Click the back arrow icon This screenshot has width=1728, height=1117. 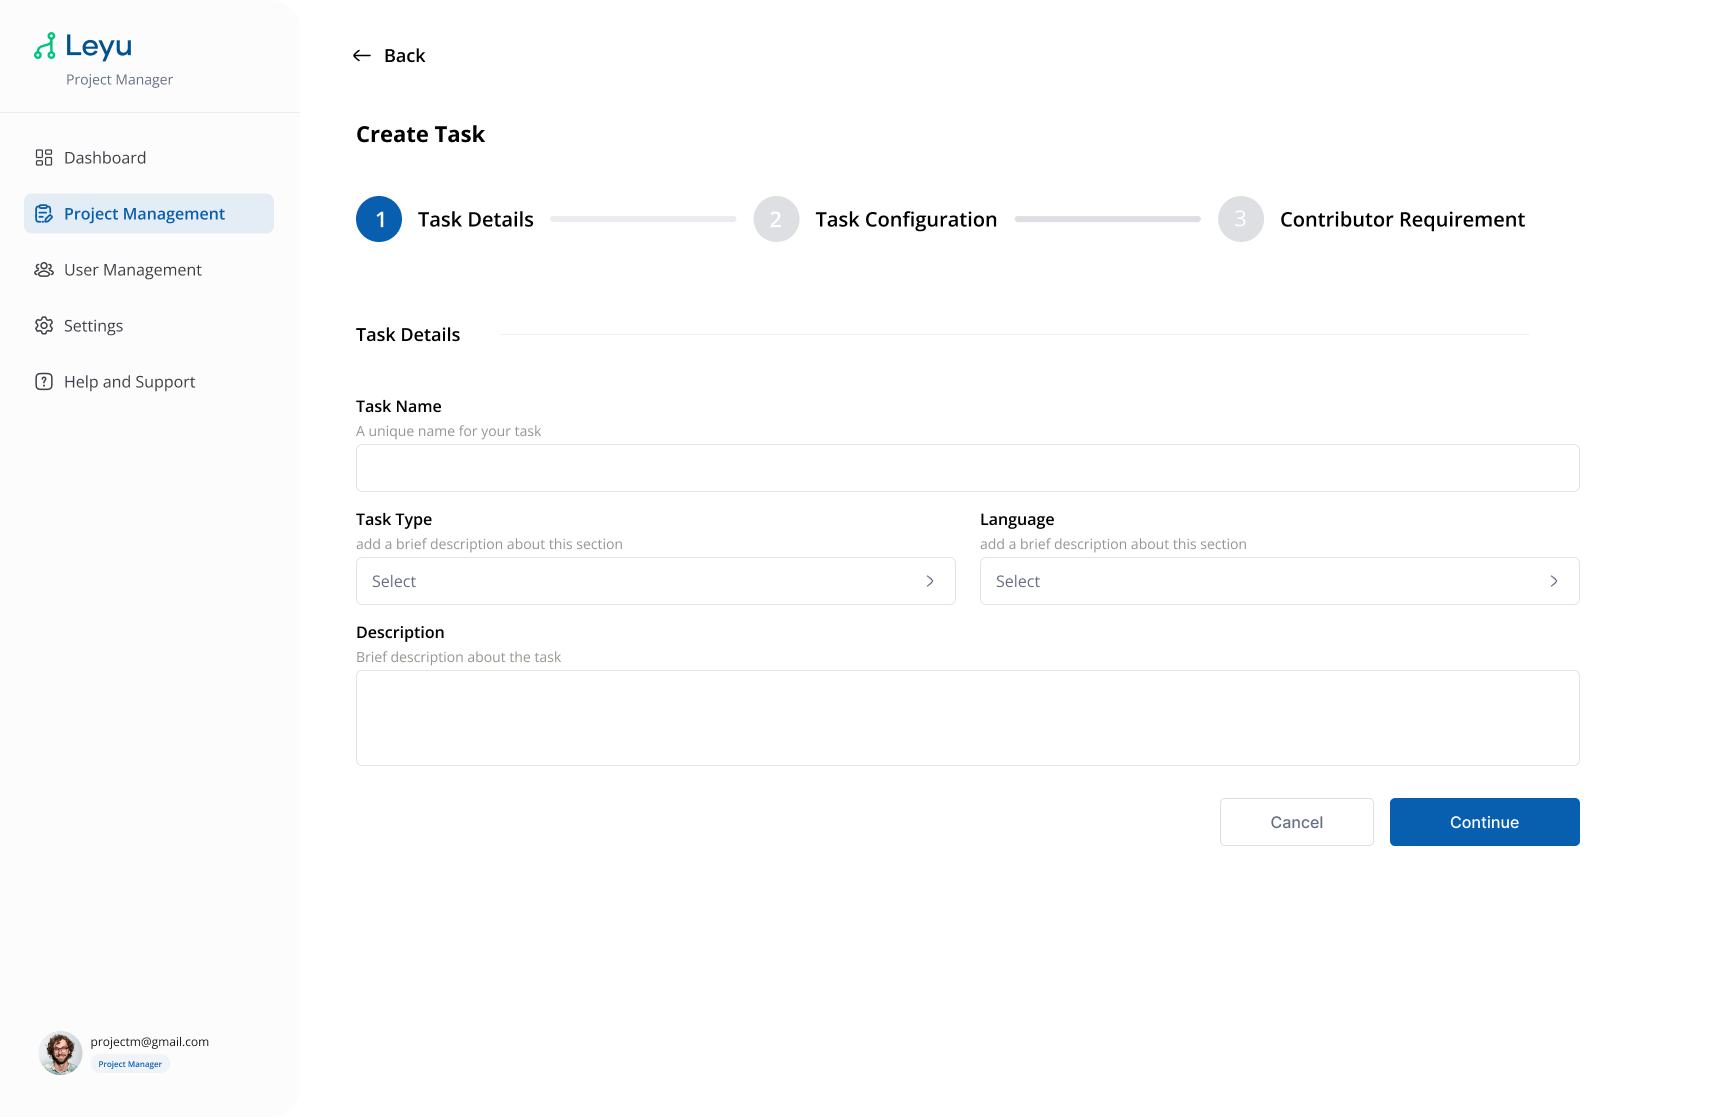pyautogui.click(x=361, y=55)
